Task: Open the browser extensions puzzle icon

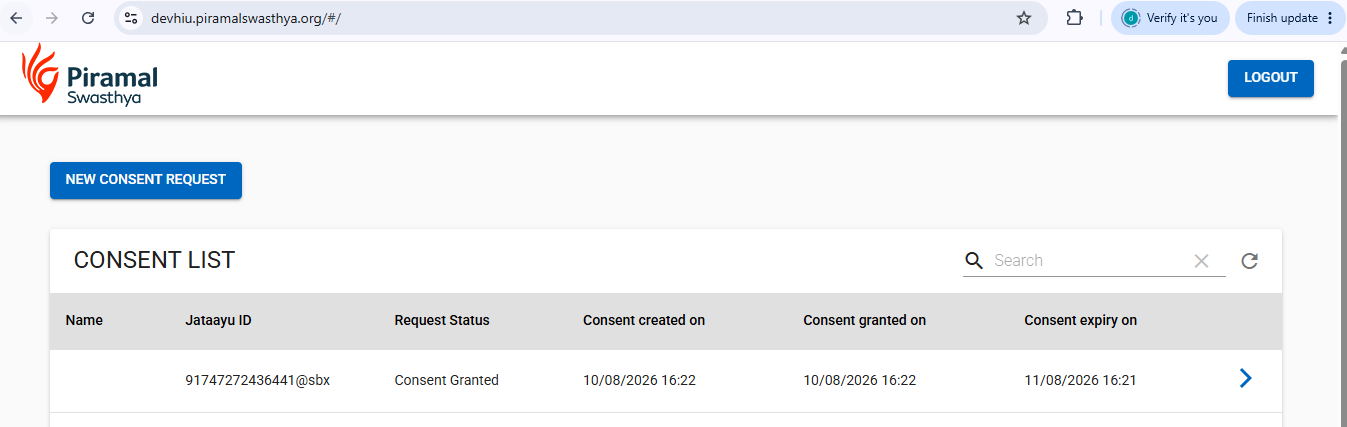Action: pos(1075,18)
